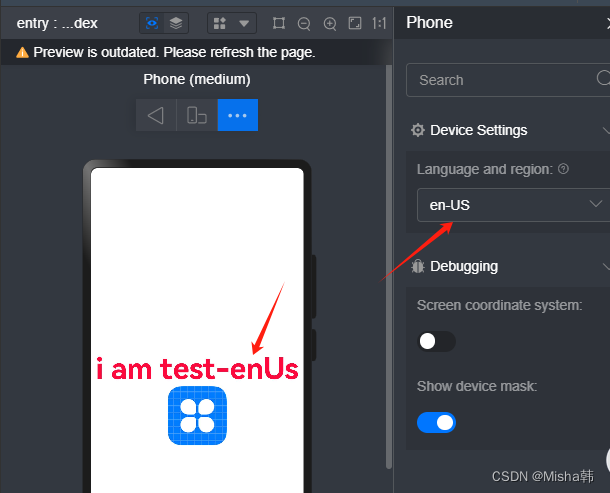
Task: Click the Device Settings gear icon
Action: pos(418,130)
